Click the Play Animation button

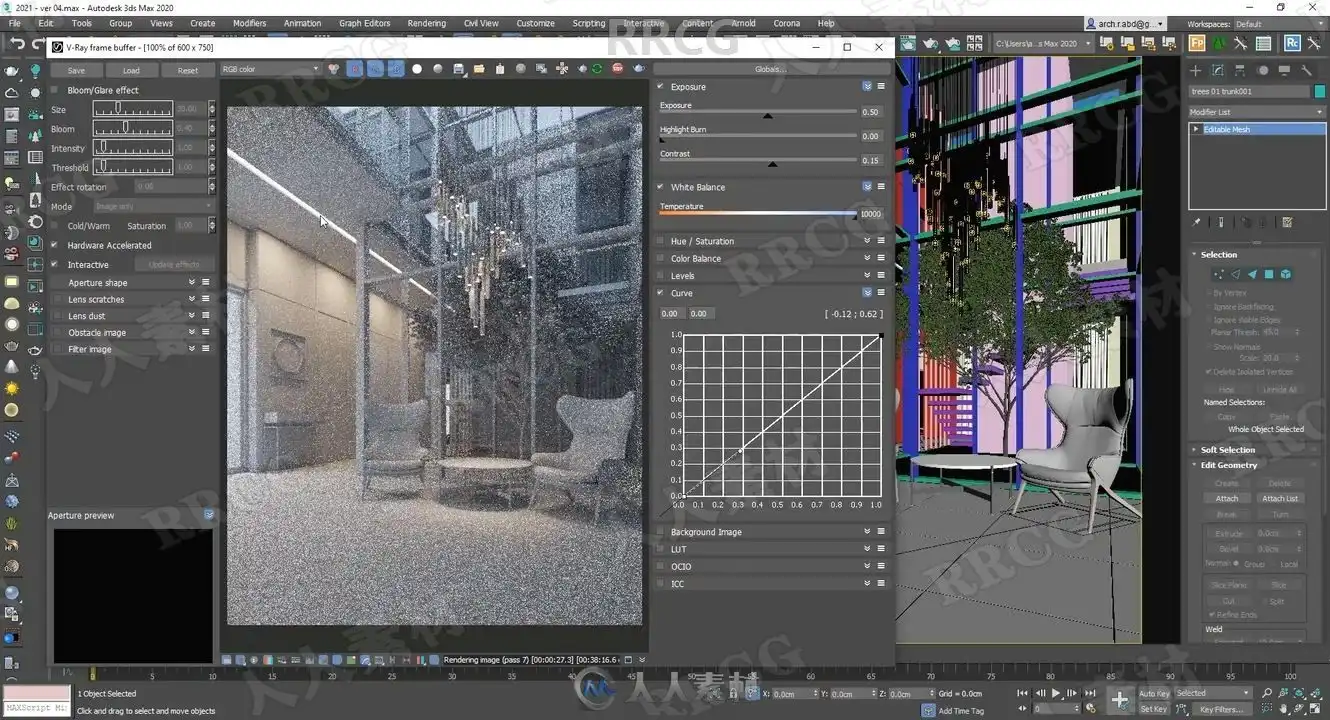tap(1055, 693)
